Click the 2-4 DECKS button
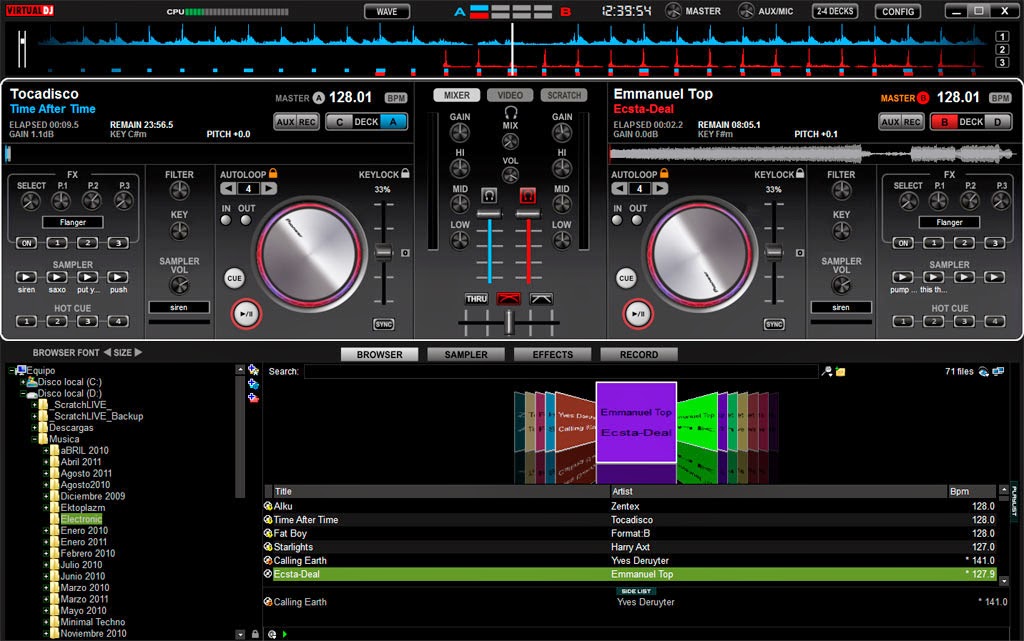The image size is (1024, 641). 835,11
